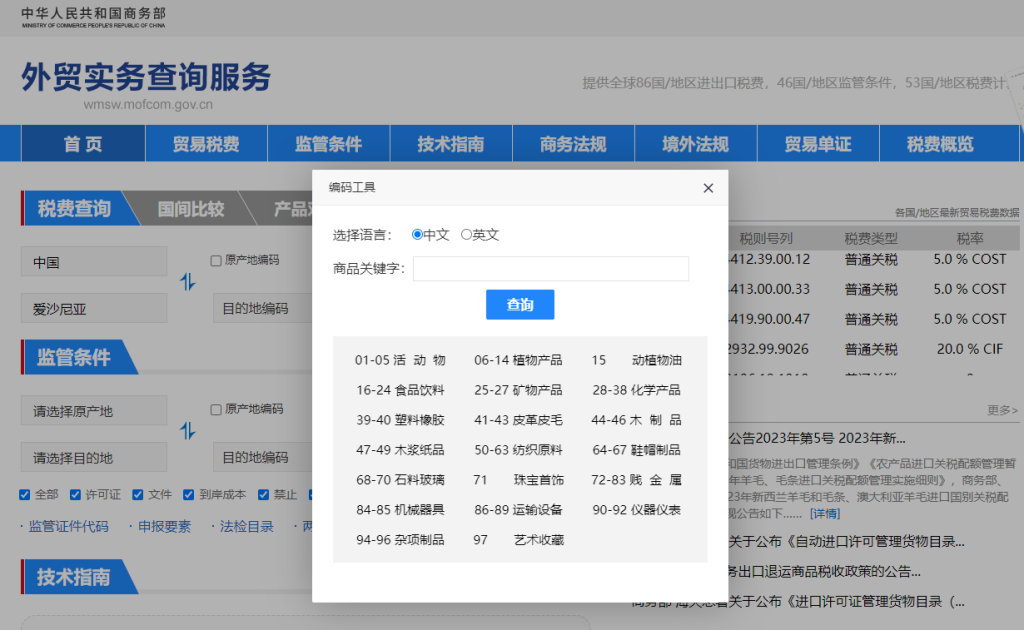Go to 首页 in navigation bar

point(83,144)
